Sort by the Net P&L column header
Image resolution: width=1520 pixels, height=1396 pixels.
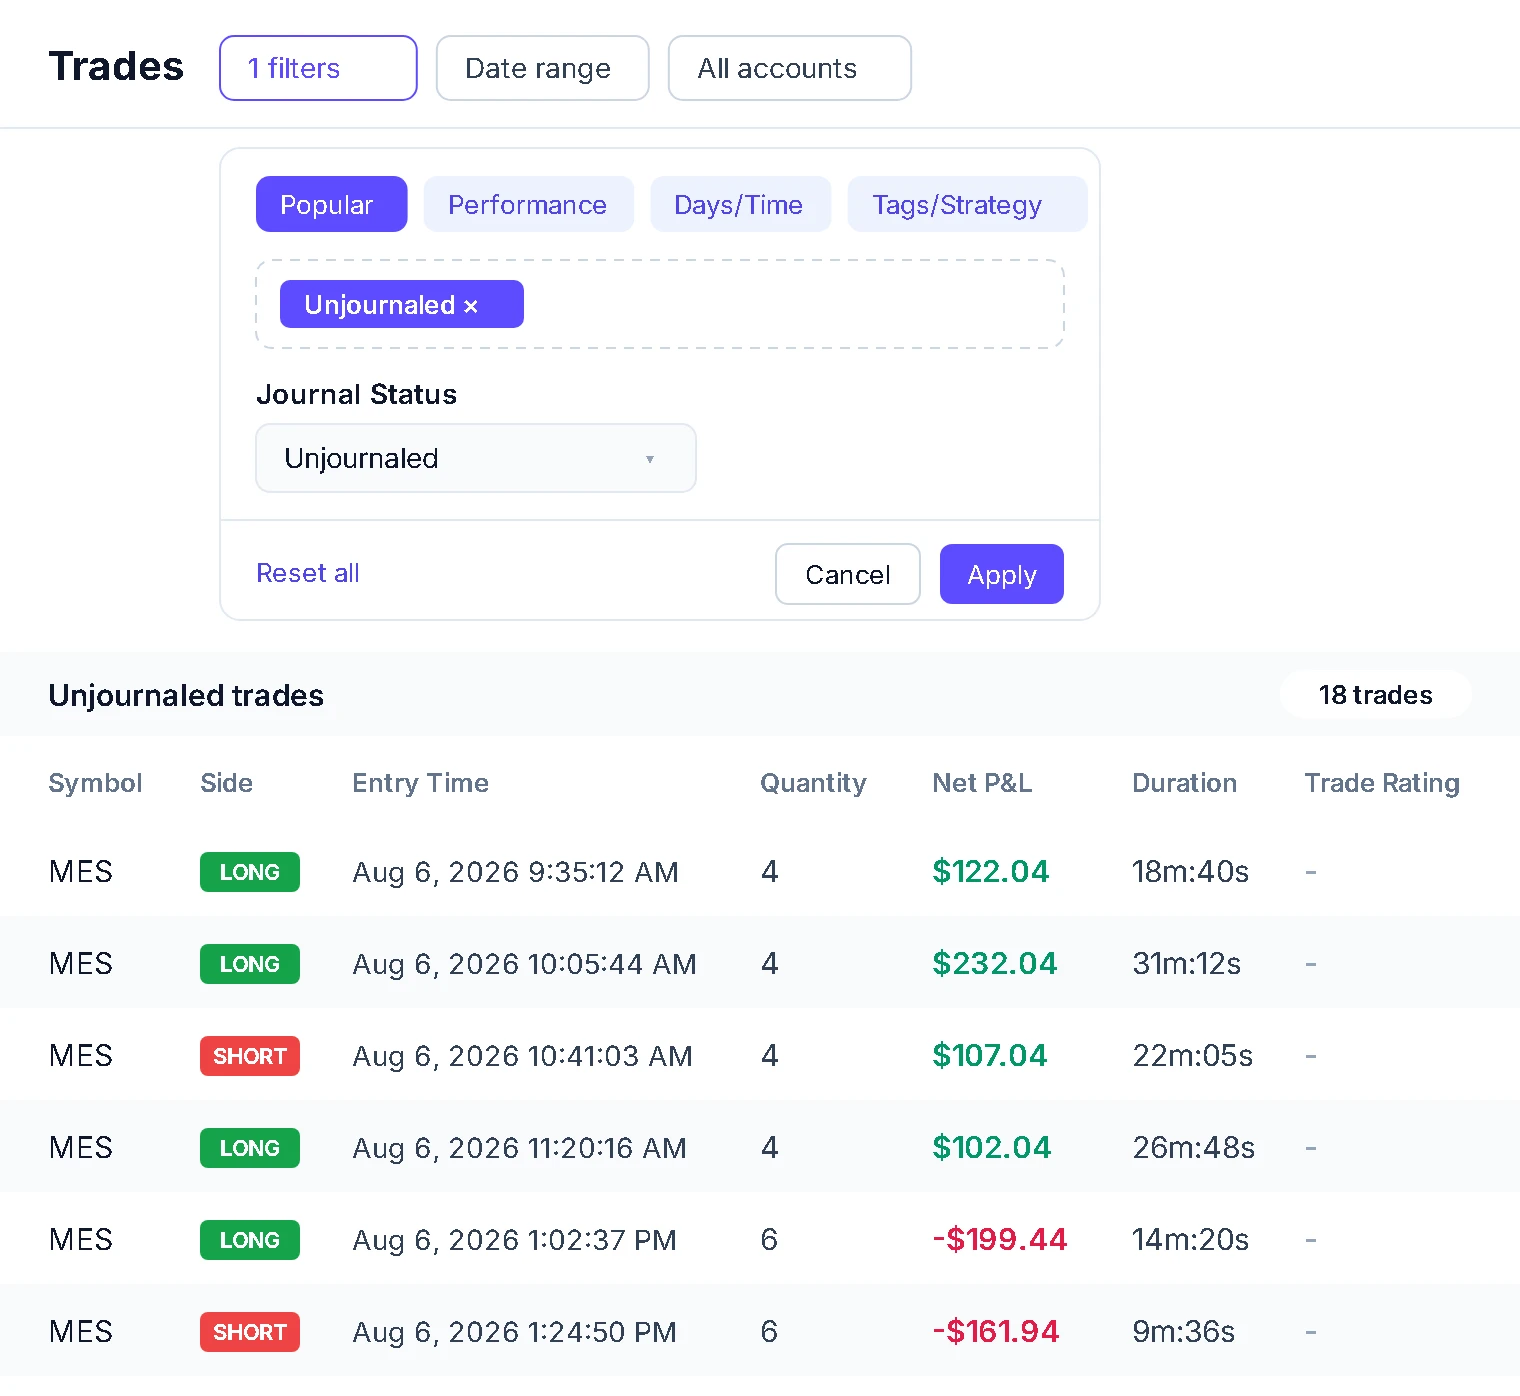tap(982, 783)
